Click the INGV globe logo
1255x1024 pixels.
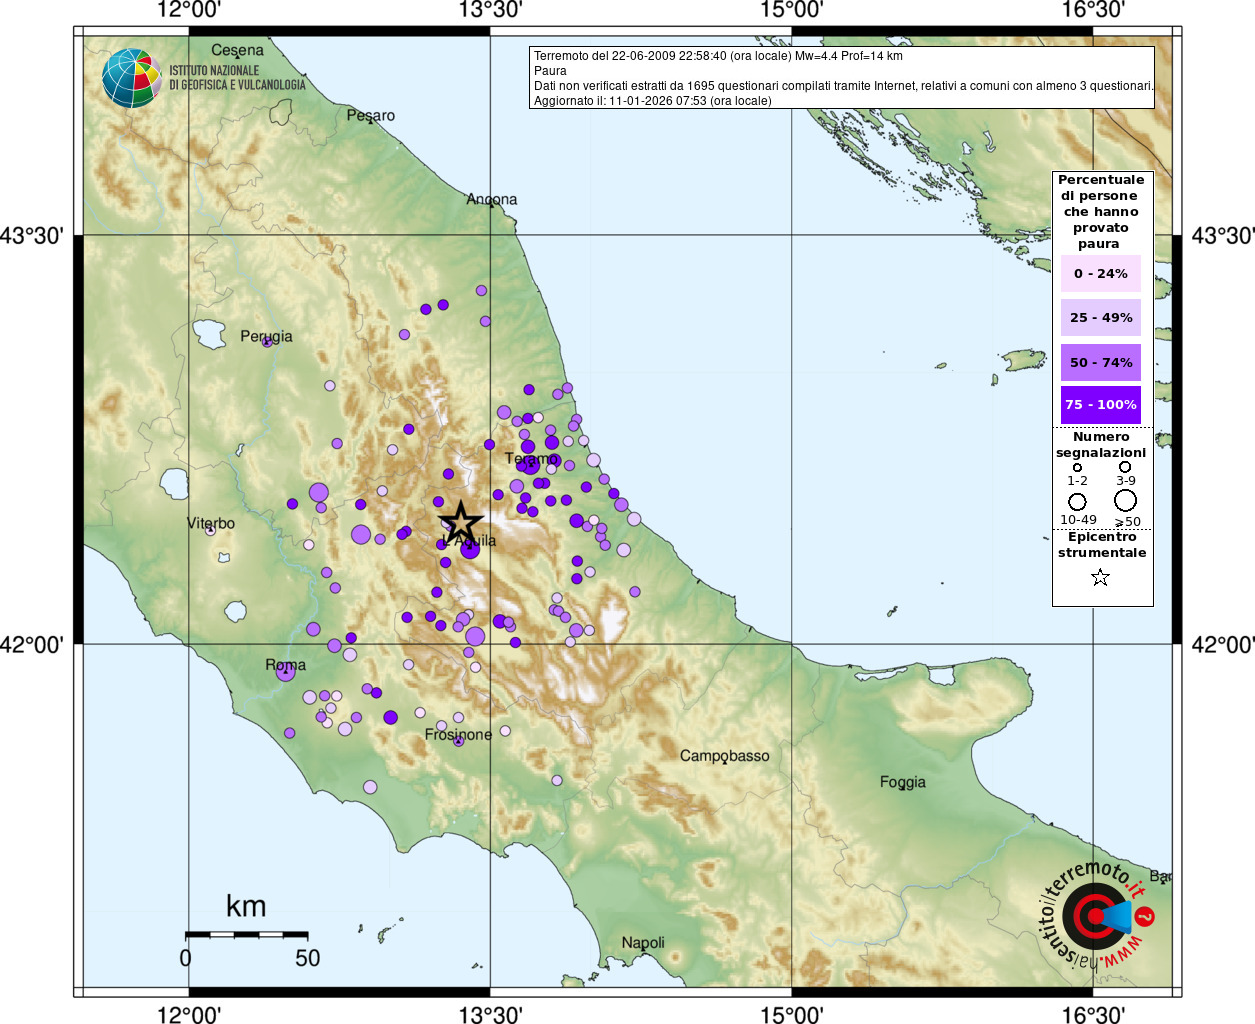[131, 78]
